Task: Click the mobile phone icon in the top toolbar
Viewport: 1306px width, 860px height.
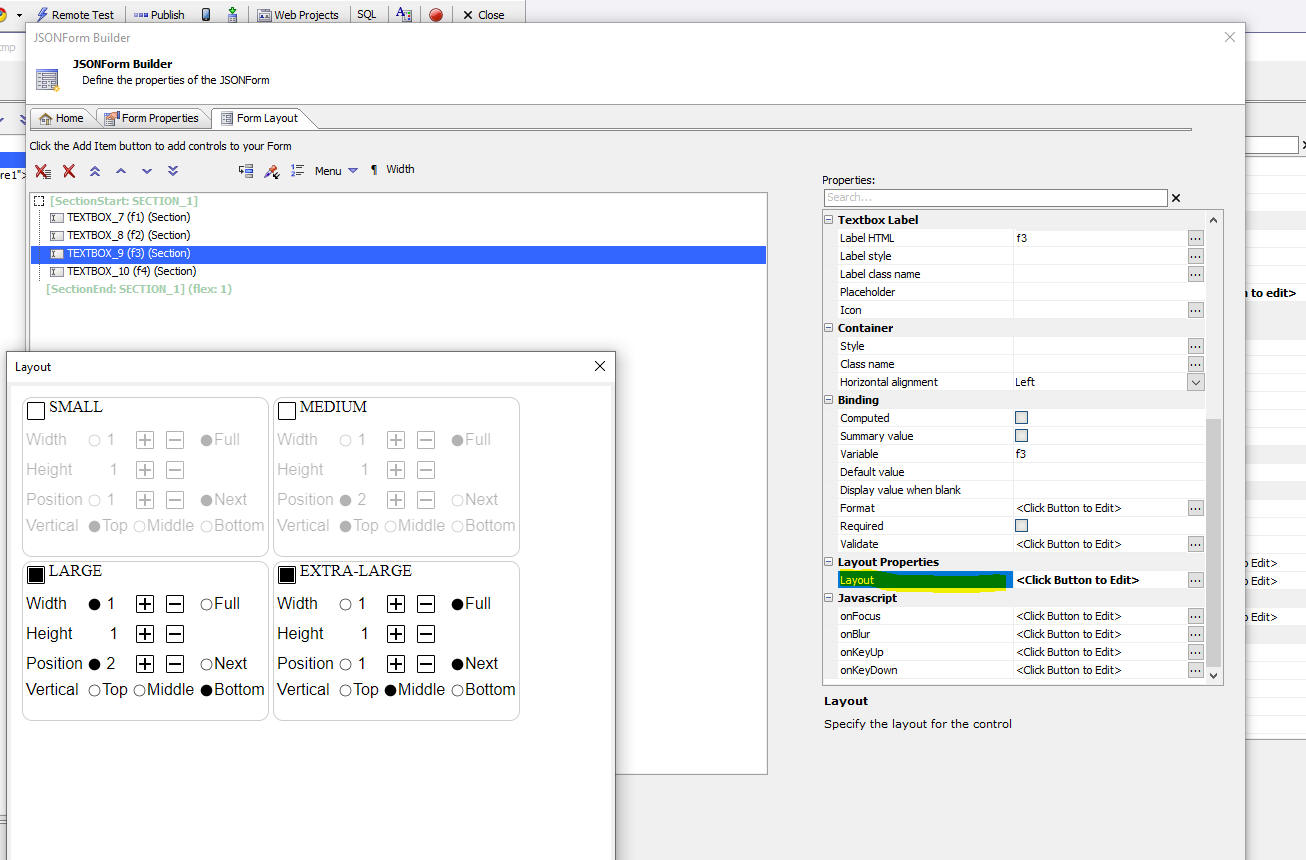Action: point(206,15)
